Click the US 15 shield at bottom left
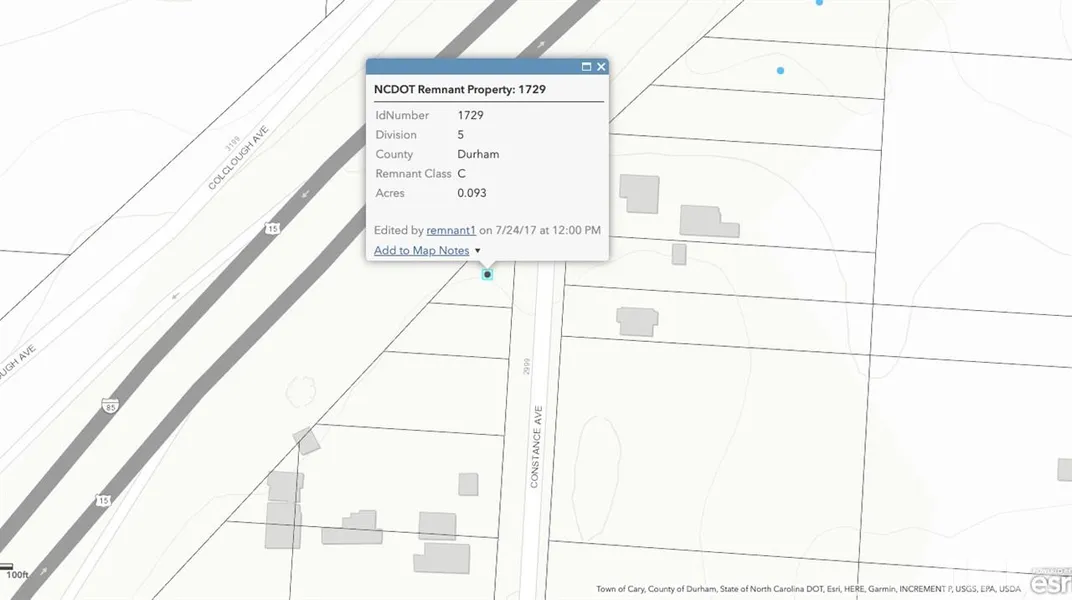 pos(103,499)
